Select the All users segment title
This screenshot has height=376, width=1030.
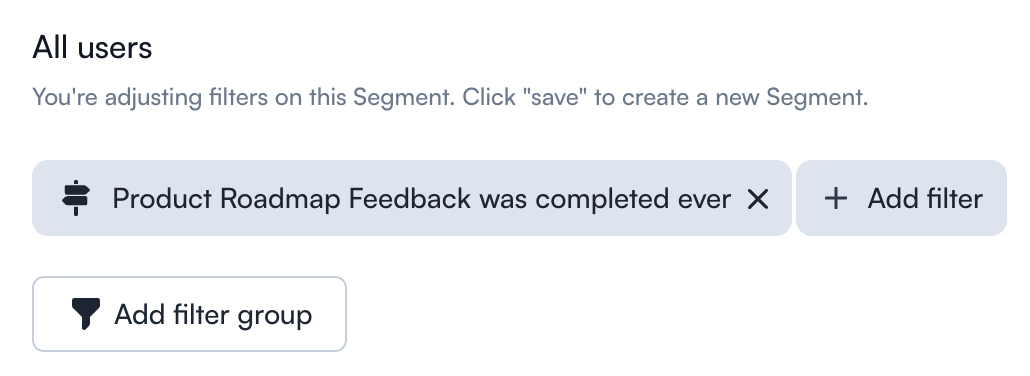coord(92,47)
